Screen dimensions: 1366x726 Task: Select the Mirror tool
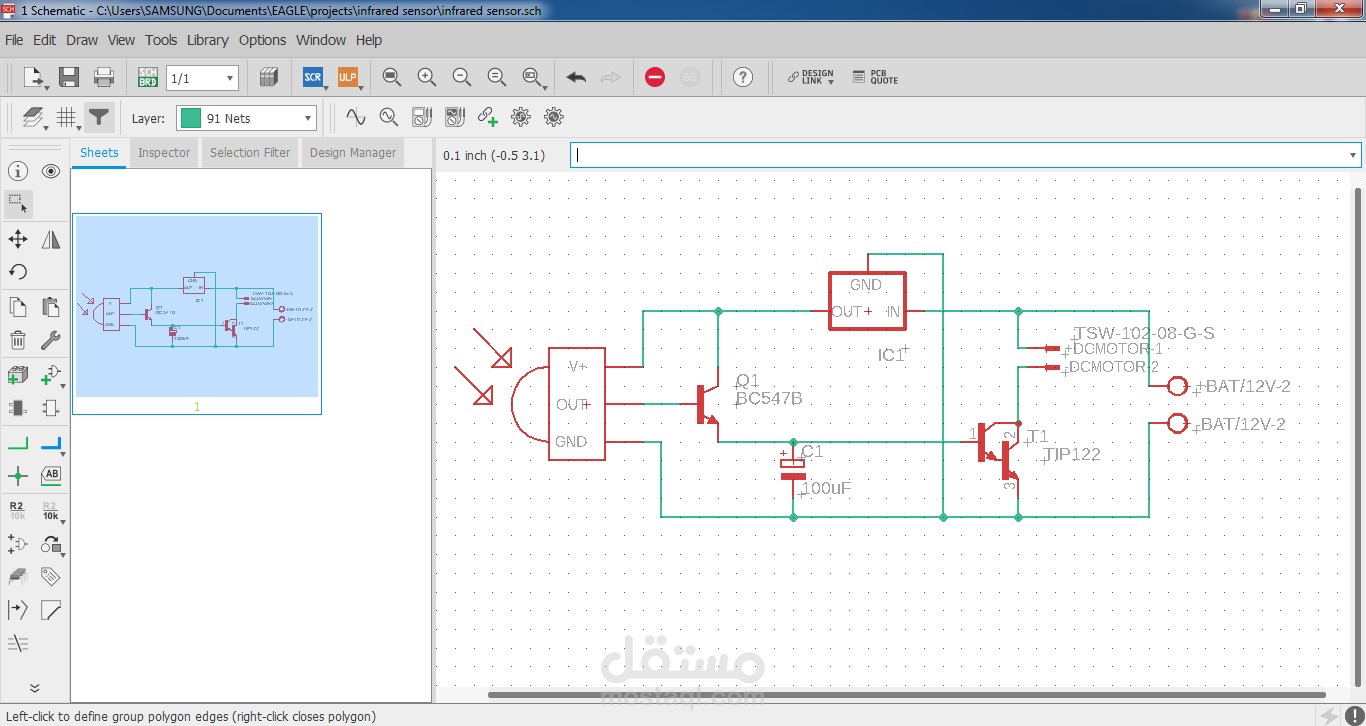pyautogui.click(x=49, y=239)
